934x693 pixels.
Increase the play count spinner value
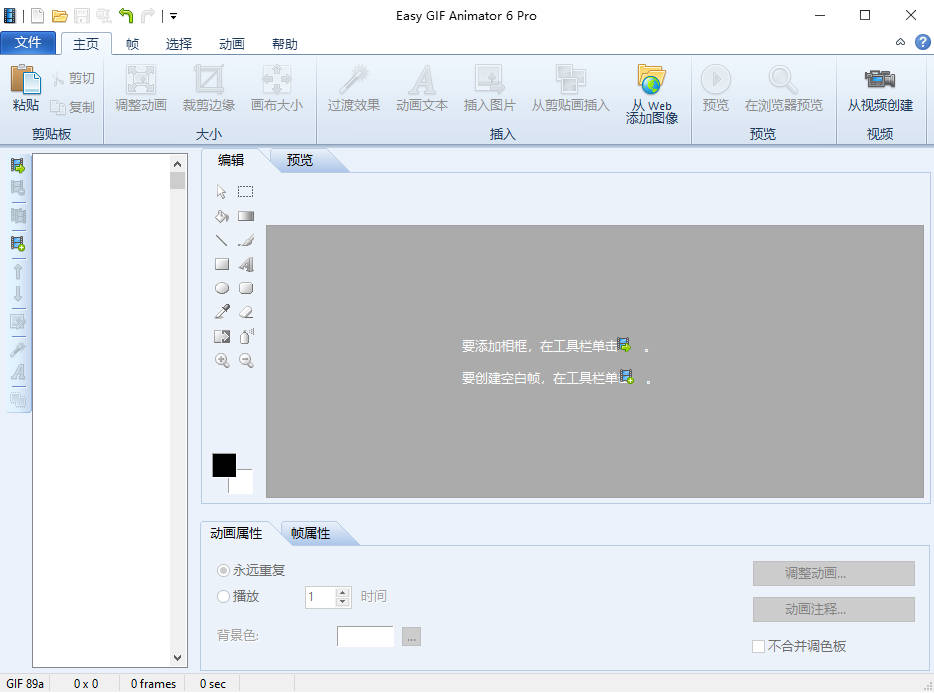(x=343, y=592)
